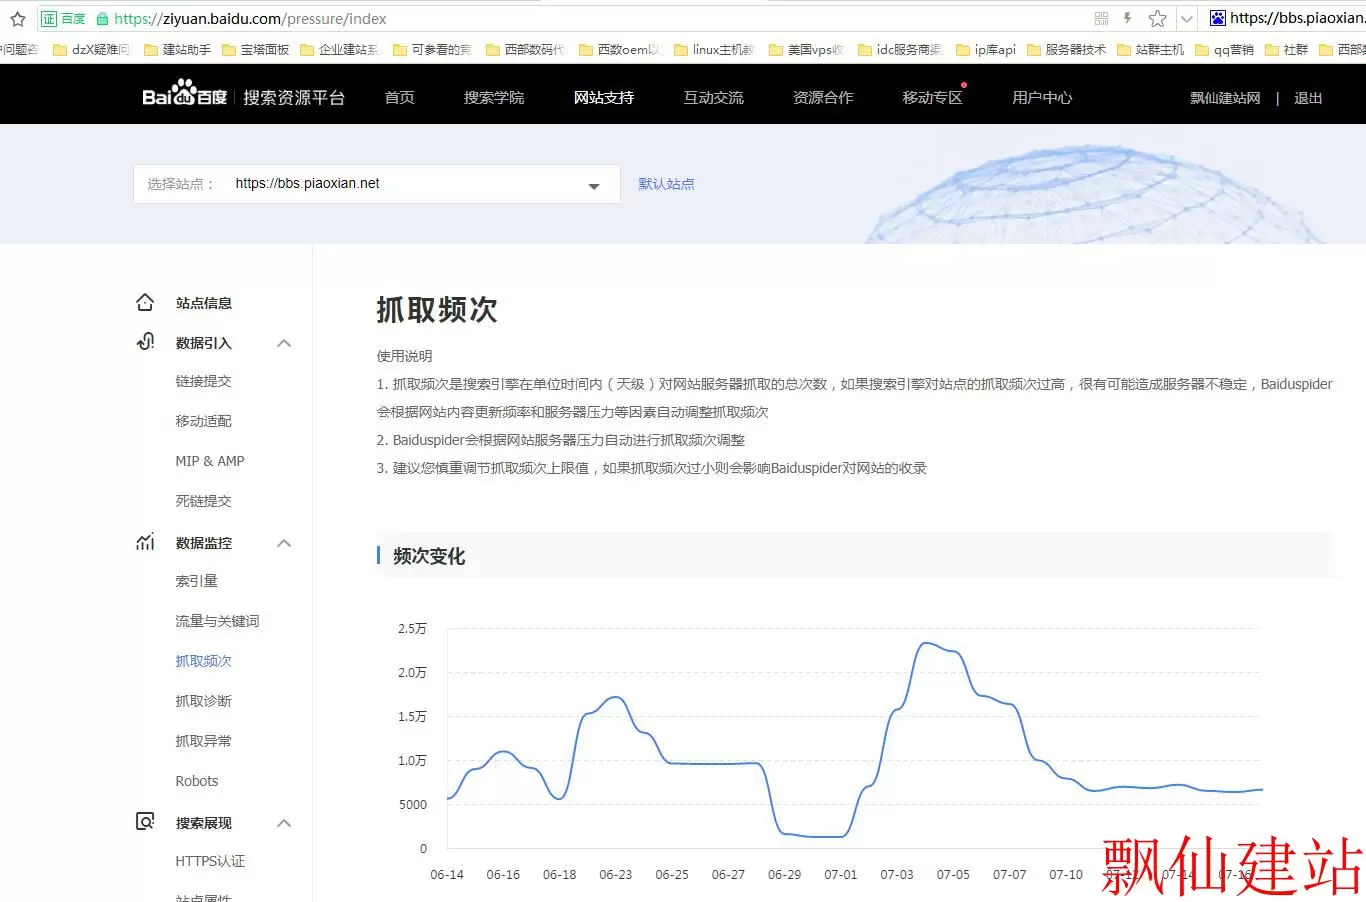Click the URL address field
This screenshot has width=1366, height=902.
click(600, 19)
